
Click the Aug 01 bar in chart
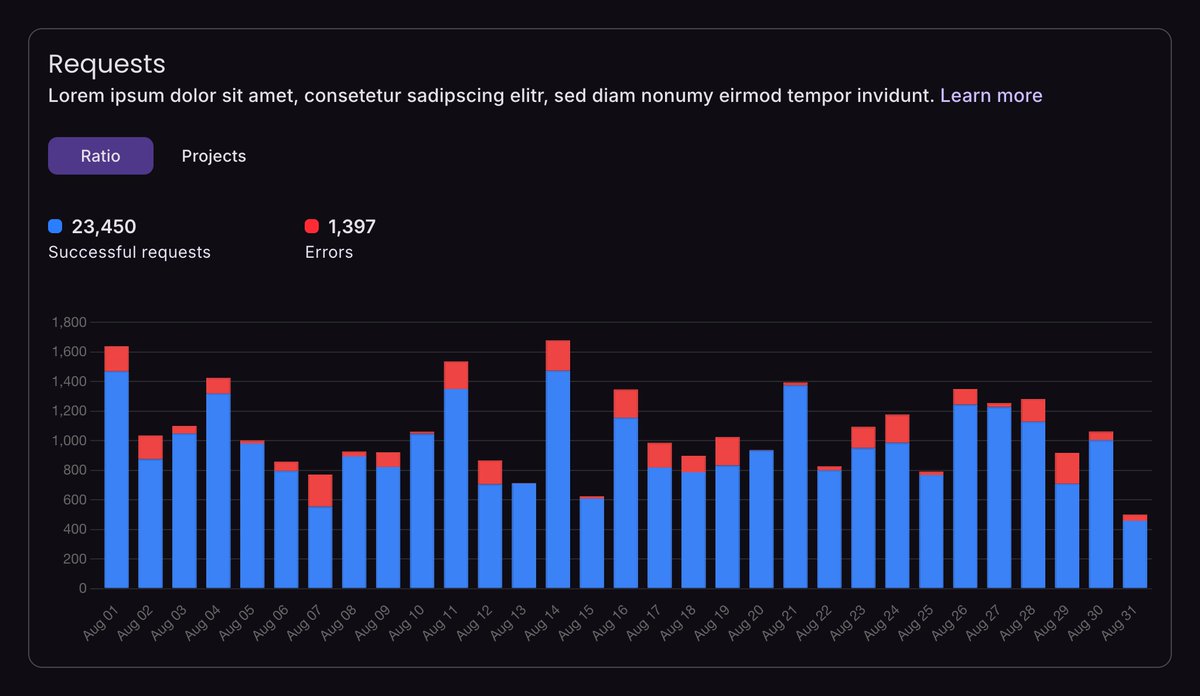click(x=117, y=467)
